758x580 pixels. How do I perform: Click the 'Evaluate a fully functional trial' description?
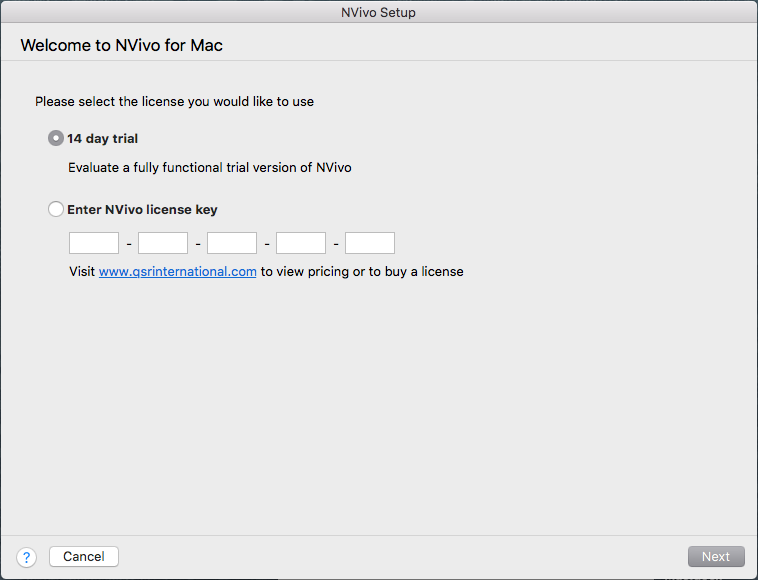pyautogui.click(x=210, y=168)
